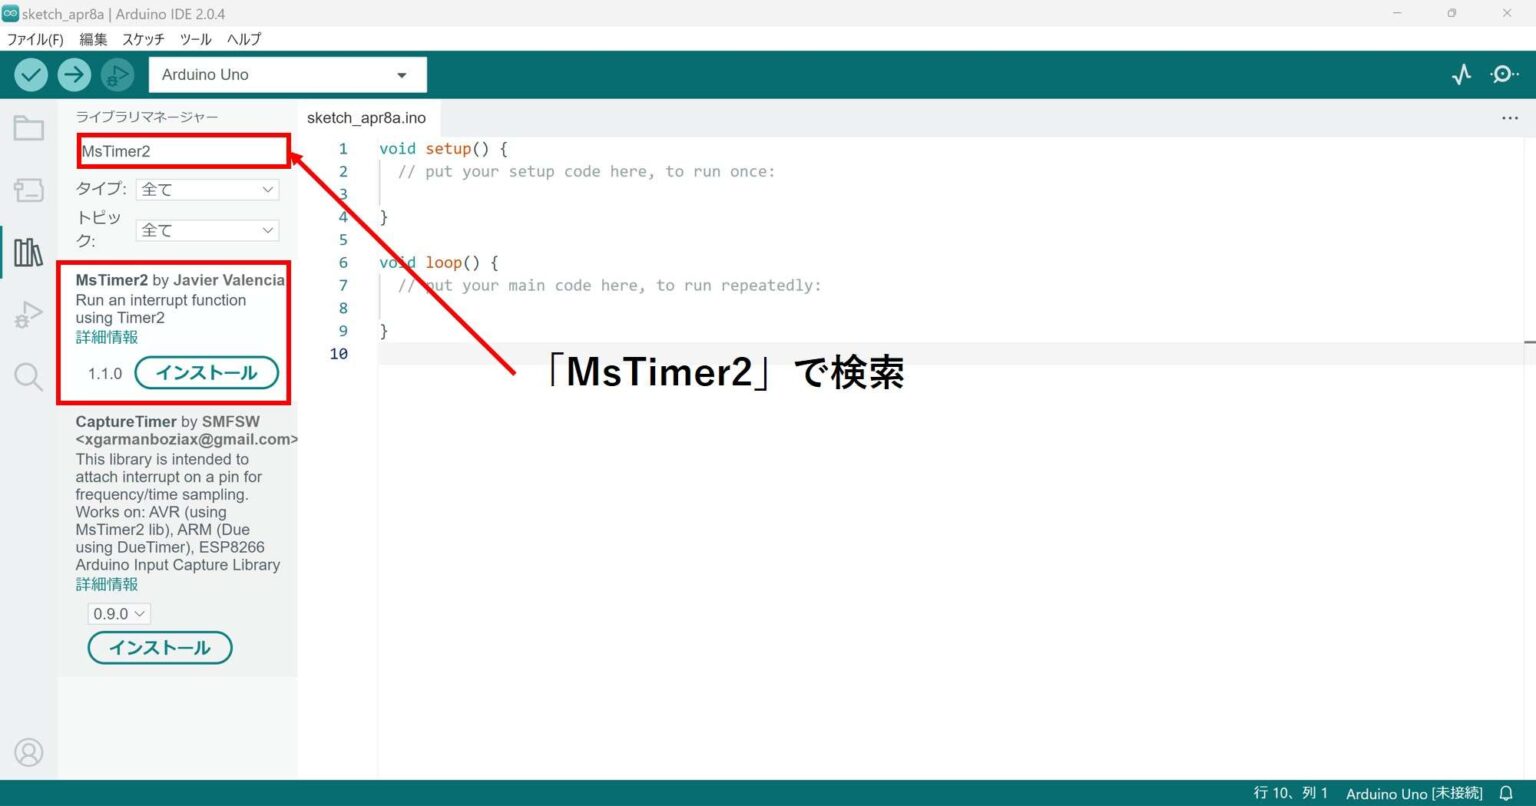Image resolution: width=1536 pixels, height=806 pixels.
Task: Click the account profile icon at sidebar bottom
Action: click(x=29, y=752)
